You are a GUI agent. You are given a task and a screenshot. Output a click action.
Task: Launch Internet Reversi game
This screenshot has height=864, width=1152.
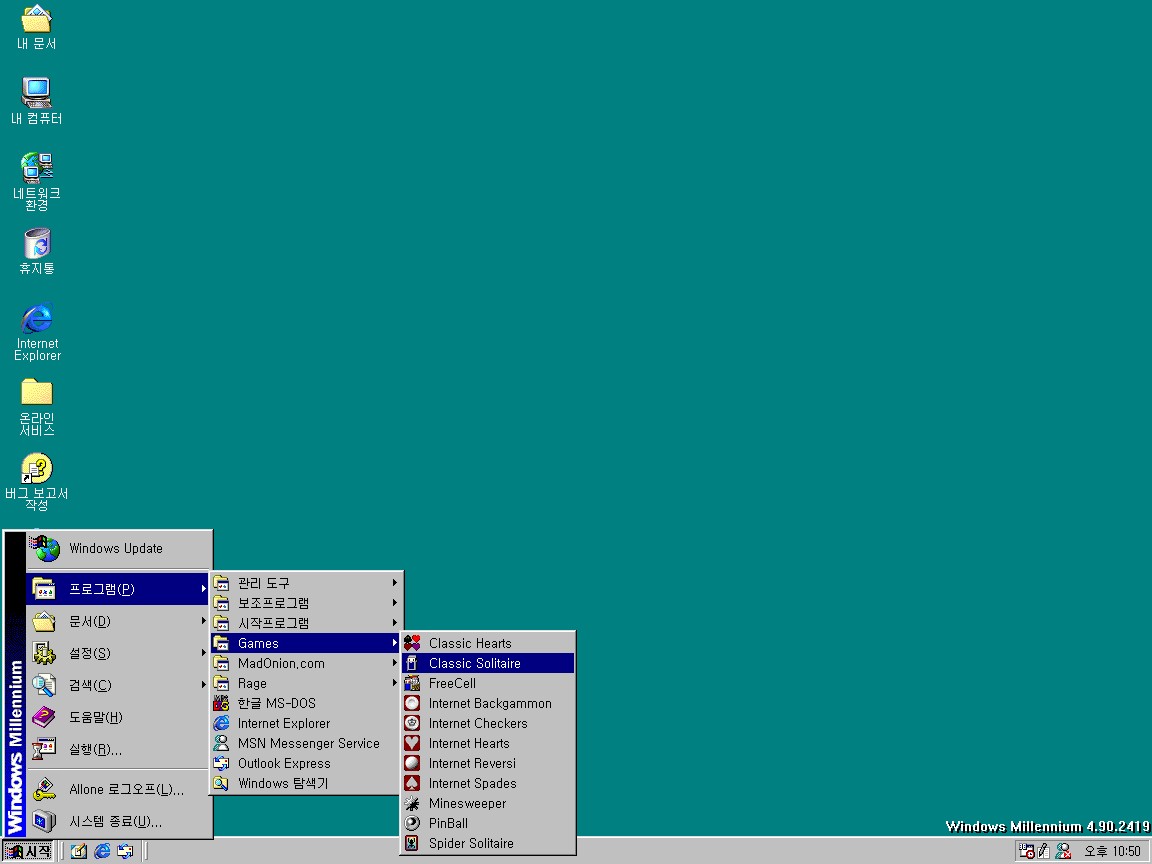[488, 763]
